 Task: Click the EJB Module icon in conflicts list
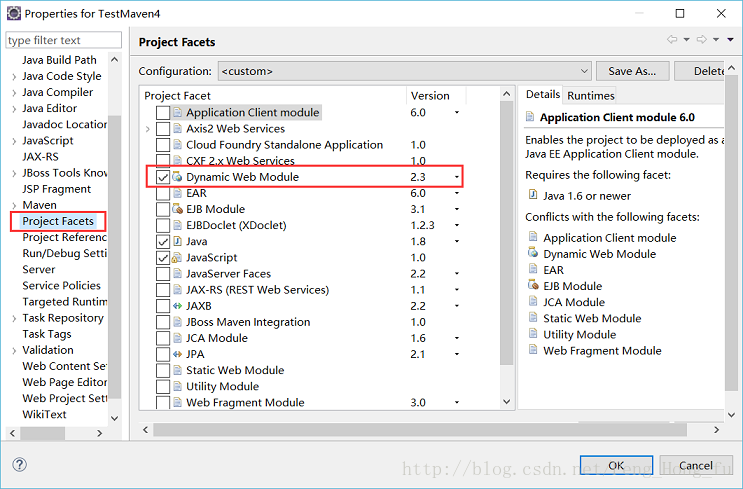[533, 285]
